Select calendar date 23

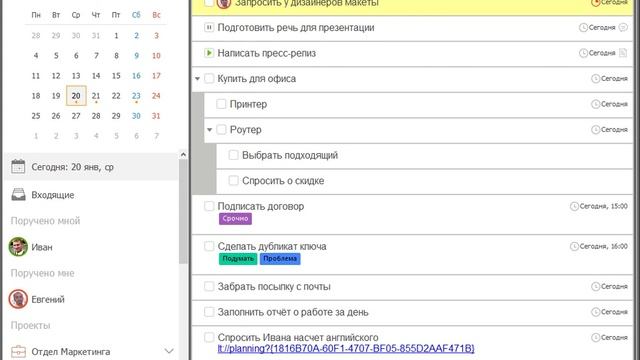point(136,96)
